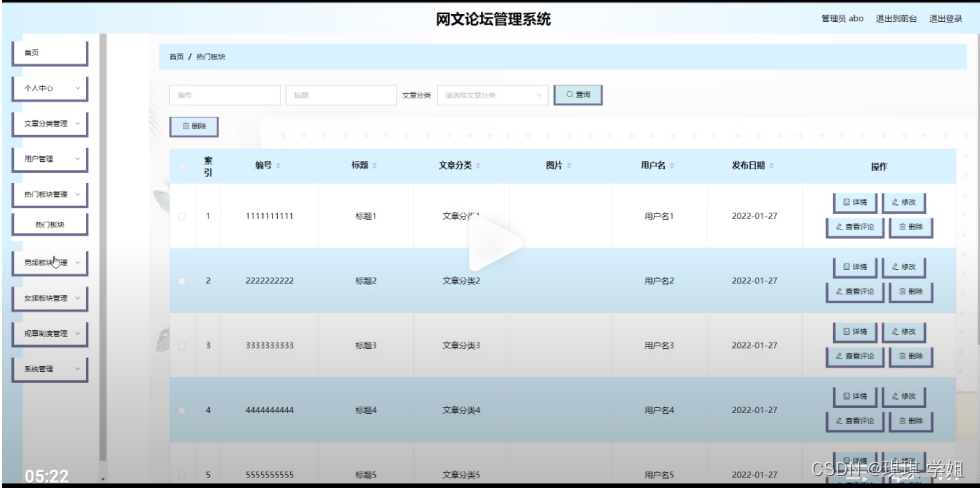Click 首页 in the breadcrumb
Image resolution: width=980 pixels, height=488 pixels.
(x=176, y=57)
